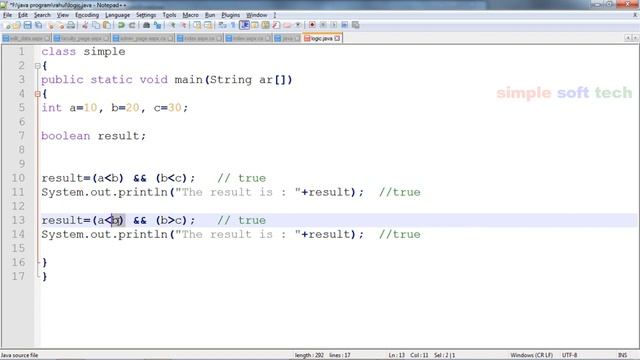The image size is (640, 360).
Task: Redo the edit with toolbar arrow
Action: click(132, 25)
